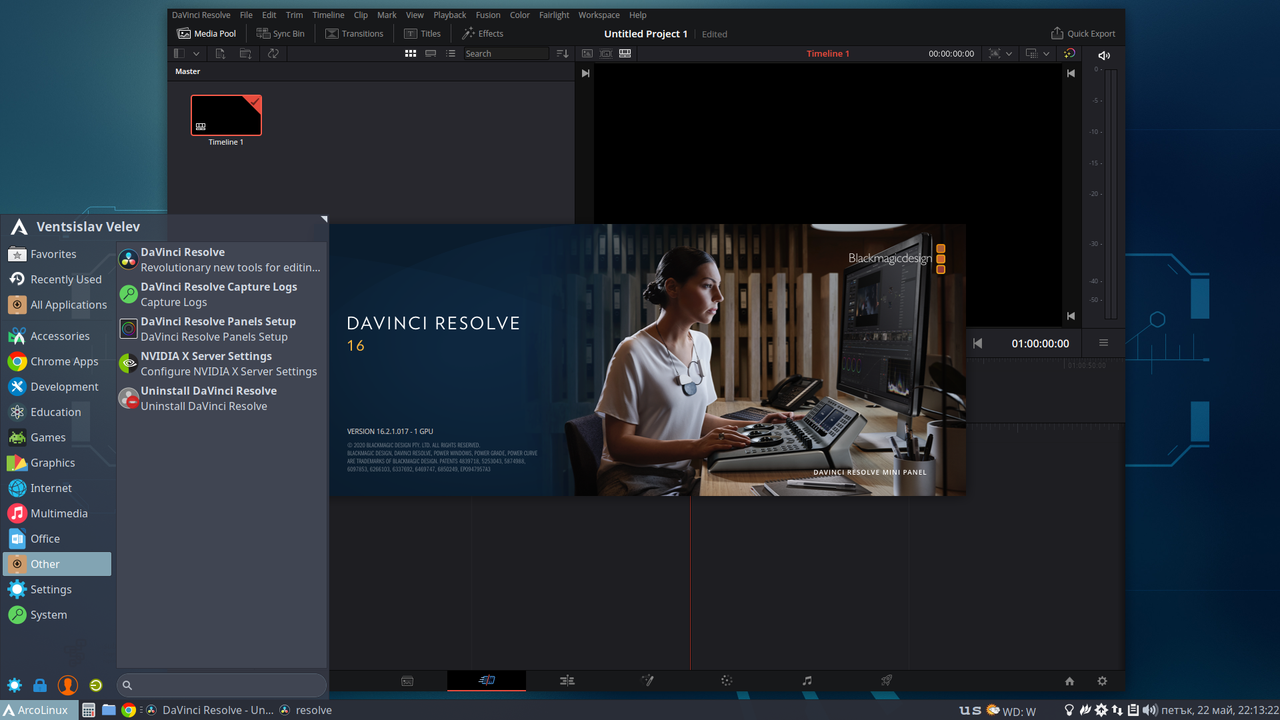This screenshot has width=1280, height=720.
Task: Click the orange user session icon
Action: (x=67, y=685)
